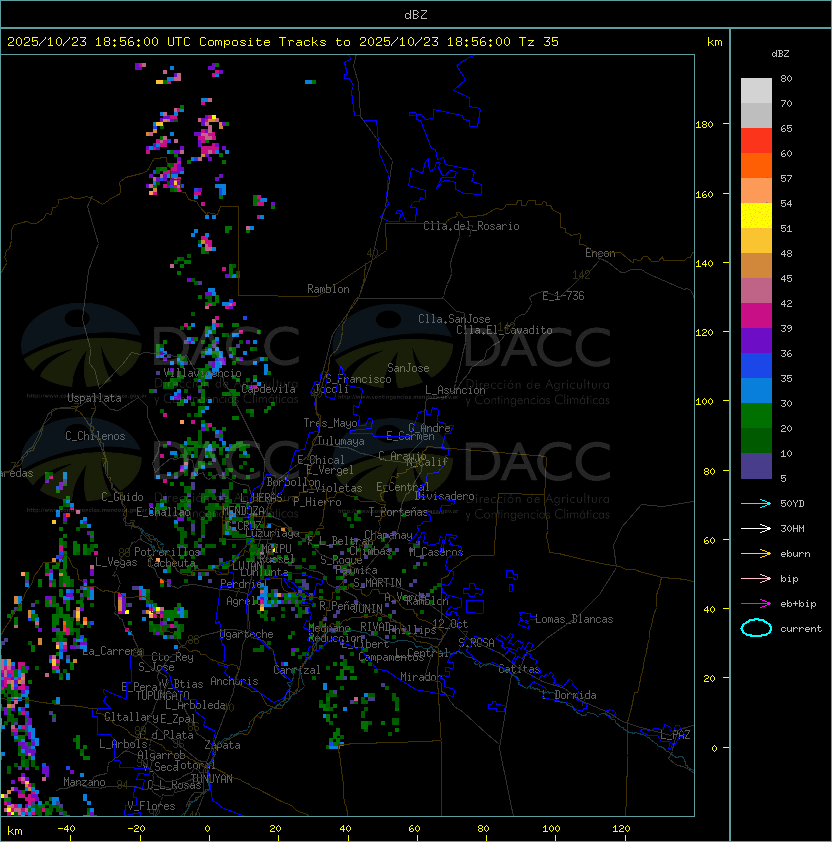Screen dimensions: 832x842
Task: Click the 'E_1-736' map label
Action: click(563, 296)
